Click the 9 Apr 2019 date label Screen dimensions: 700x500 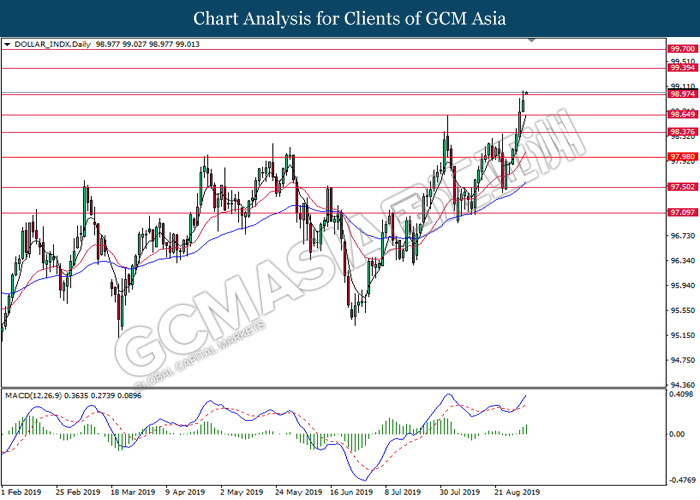point(185,492)
